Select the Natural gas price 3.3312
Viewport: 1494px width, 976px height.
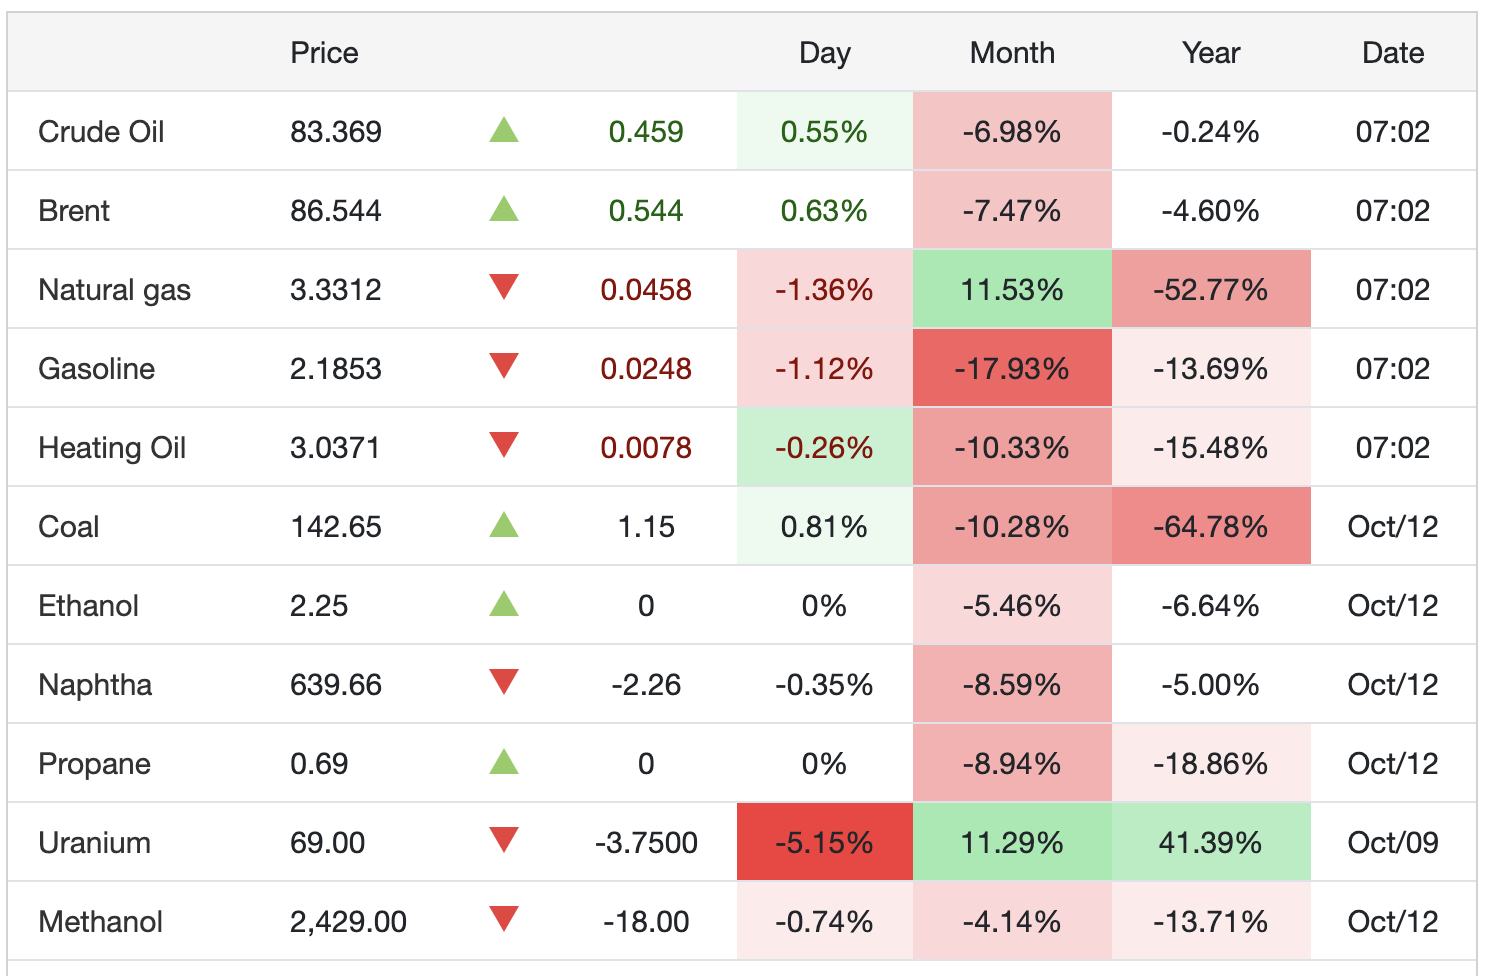pyautogui.click(x=336, y=290)
